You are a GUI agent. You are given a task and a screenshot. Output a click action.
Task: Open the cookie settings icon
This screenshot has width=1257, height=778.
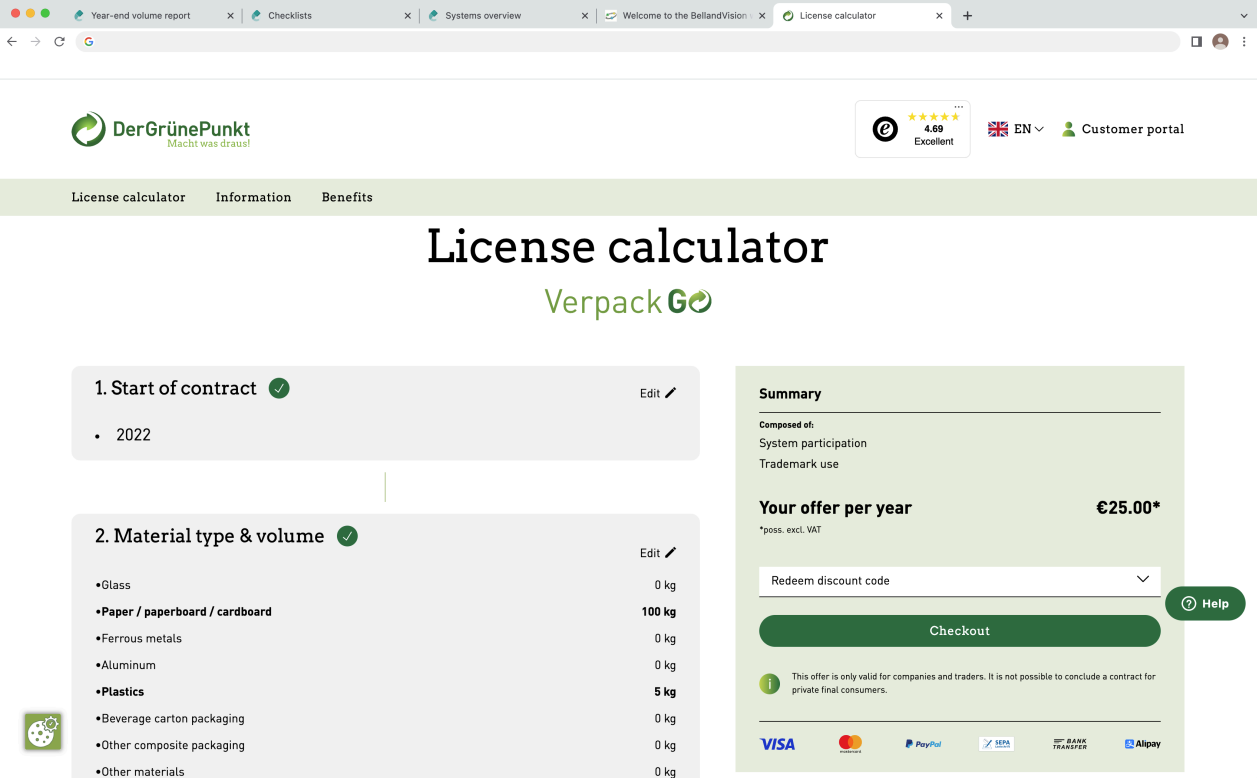coord(42,732)
